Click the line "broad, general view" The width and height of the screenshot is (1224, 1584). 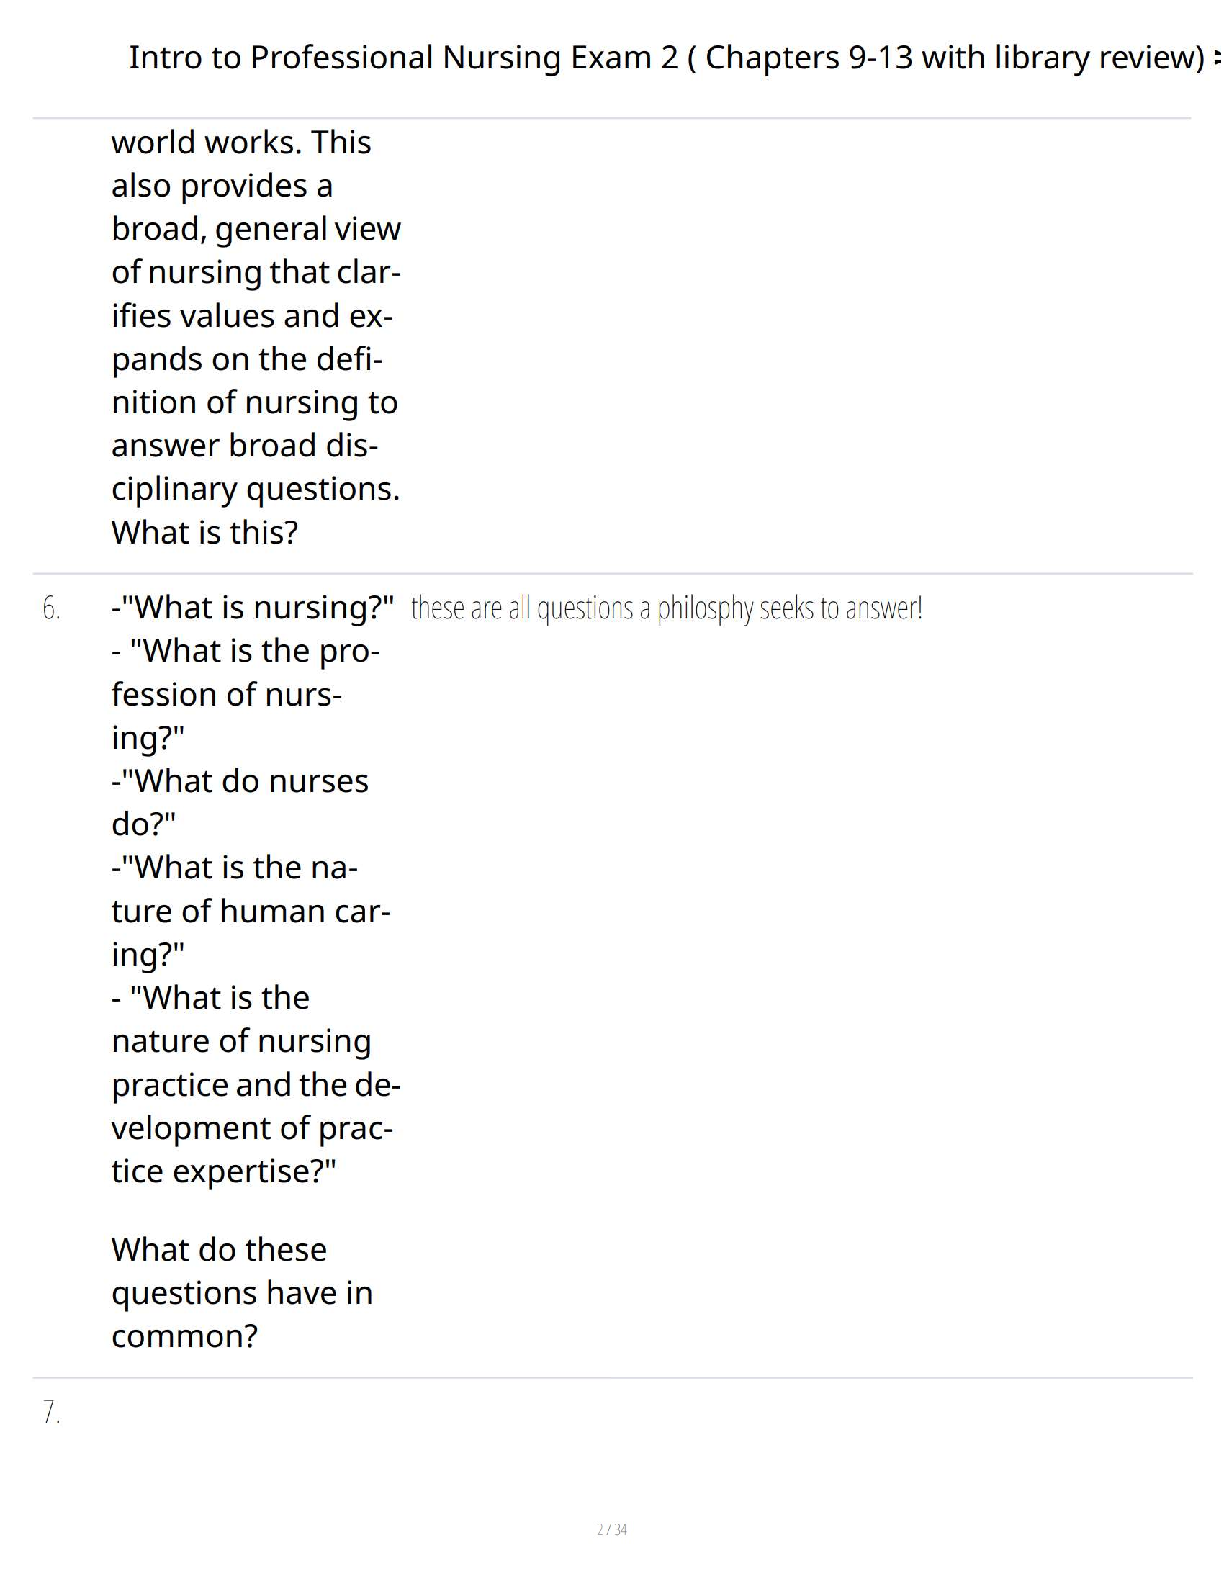point(256,229)
